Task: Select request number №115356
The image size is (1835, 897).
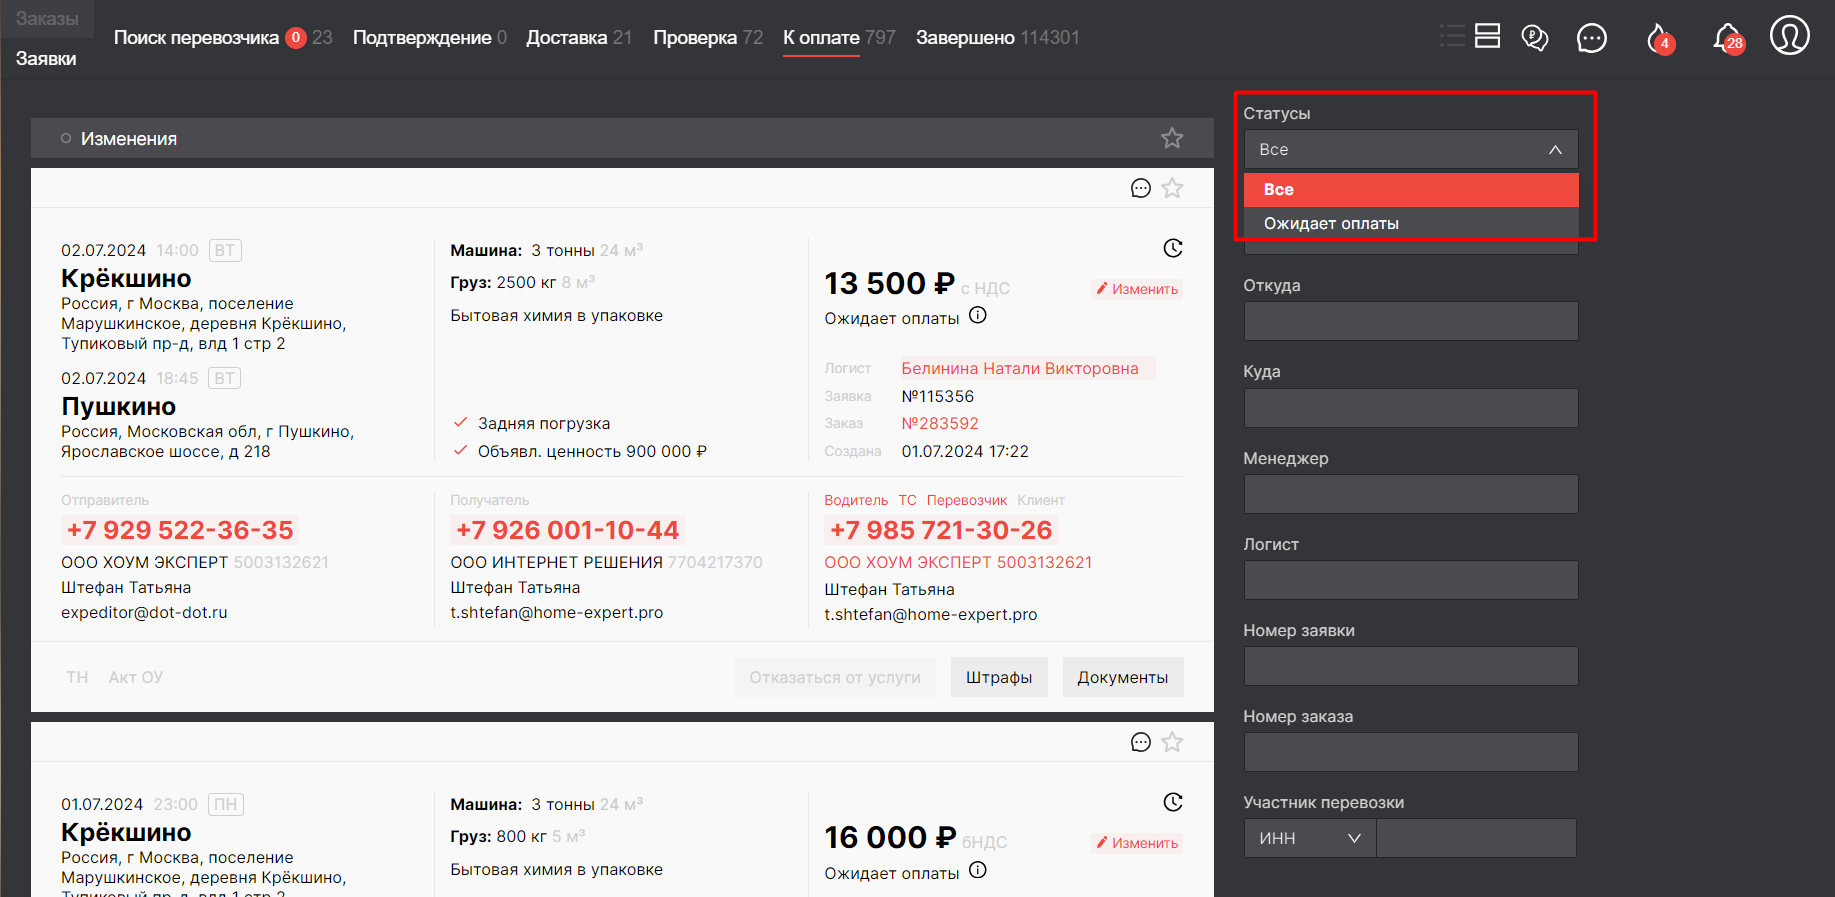Action: tap(938, 396)
